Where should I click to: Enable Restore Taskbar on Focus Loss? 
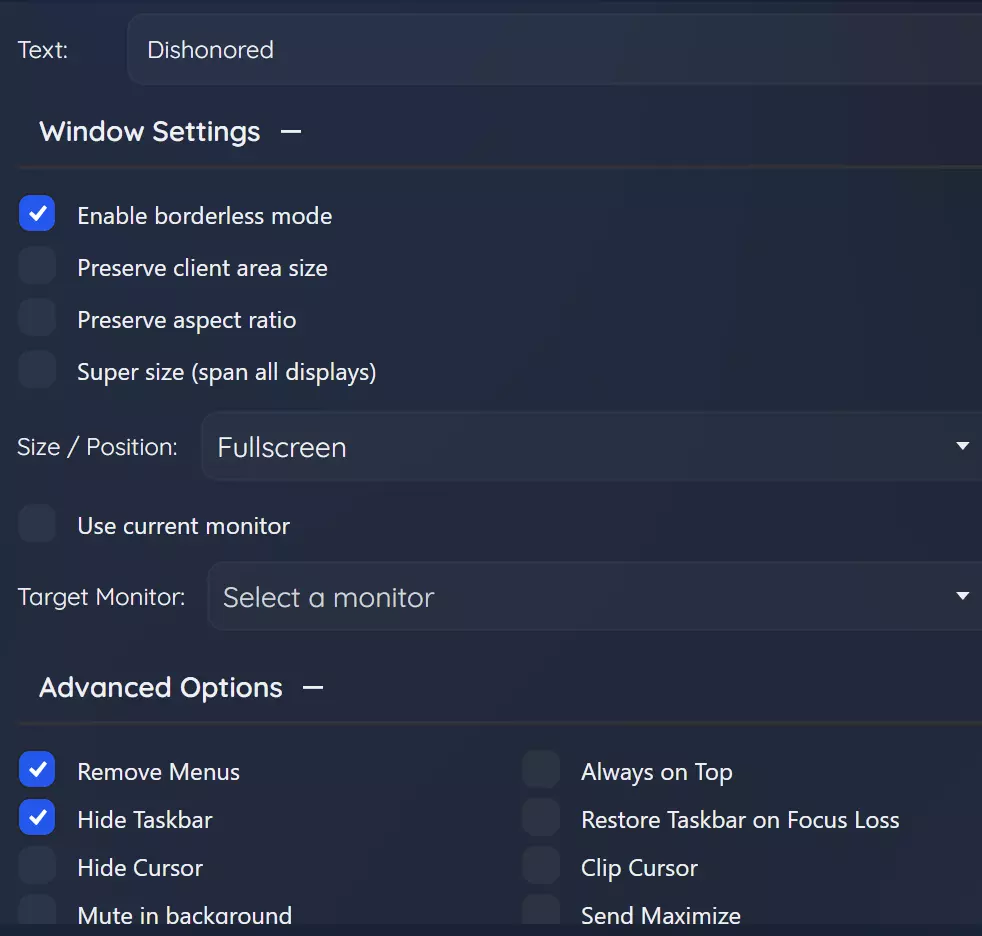[x=541, y=819]
